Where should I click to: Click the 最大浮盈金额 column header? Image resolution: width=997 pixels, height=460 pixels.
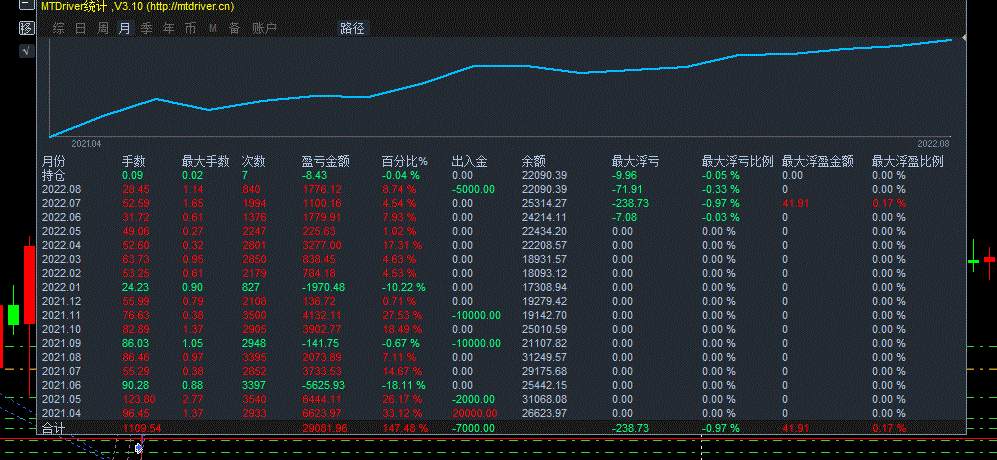(x=818, y=162)
